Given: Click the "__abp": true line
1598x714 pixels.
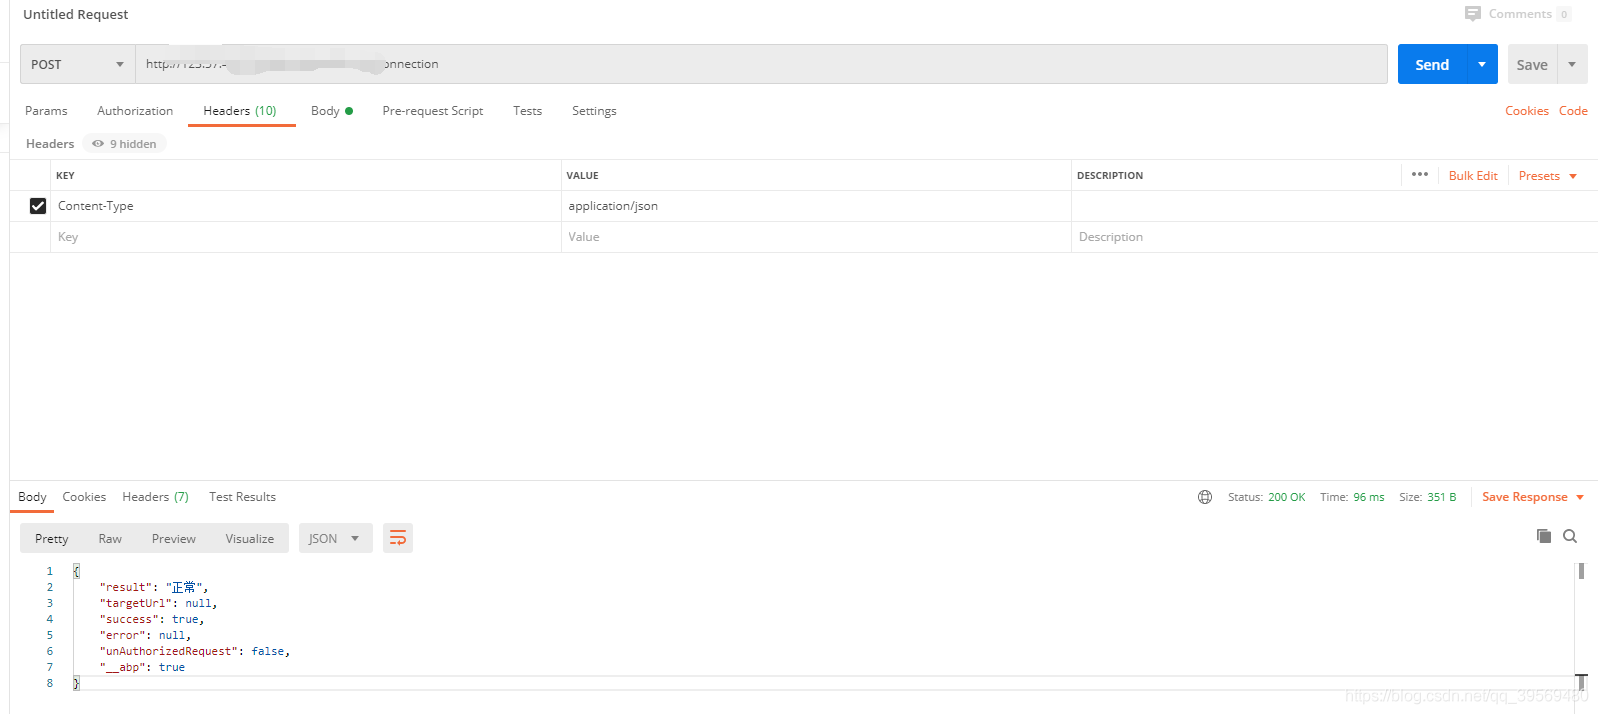Looking at the screenshot, I should click(x=142, y=667).
